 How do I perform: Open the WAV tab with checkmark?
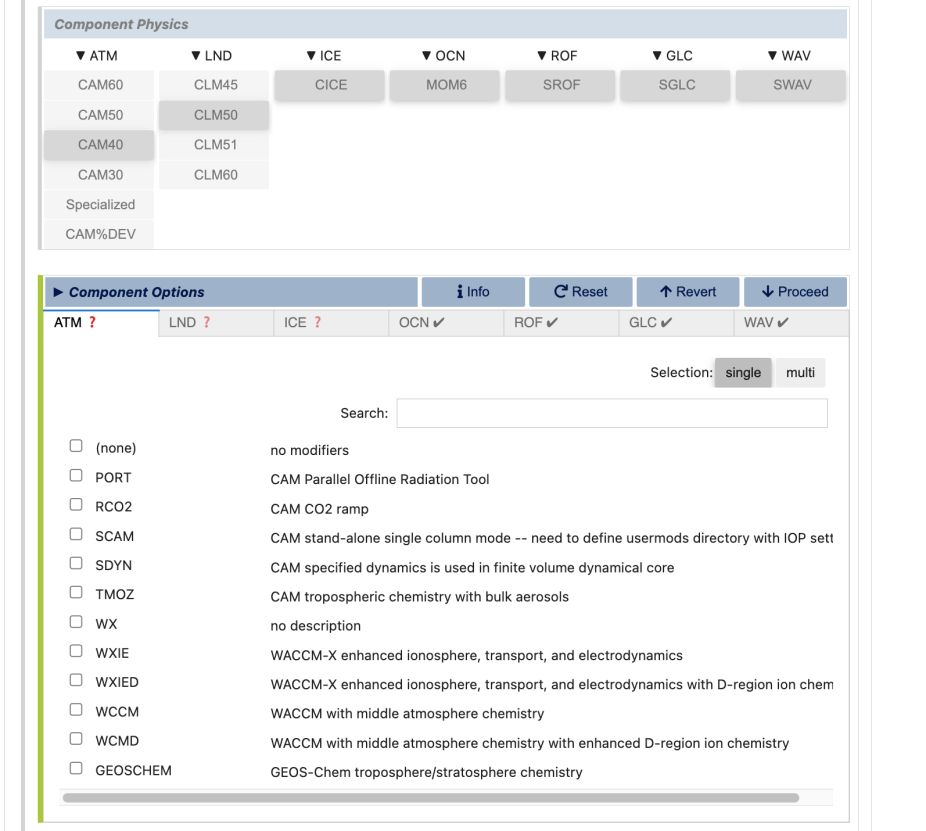click(766, 322)
